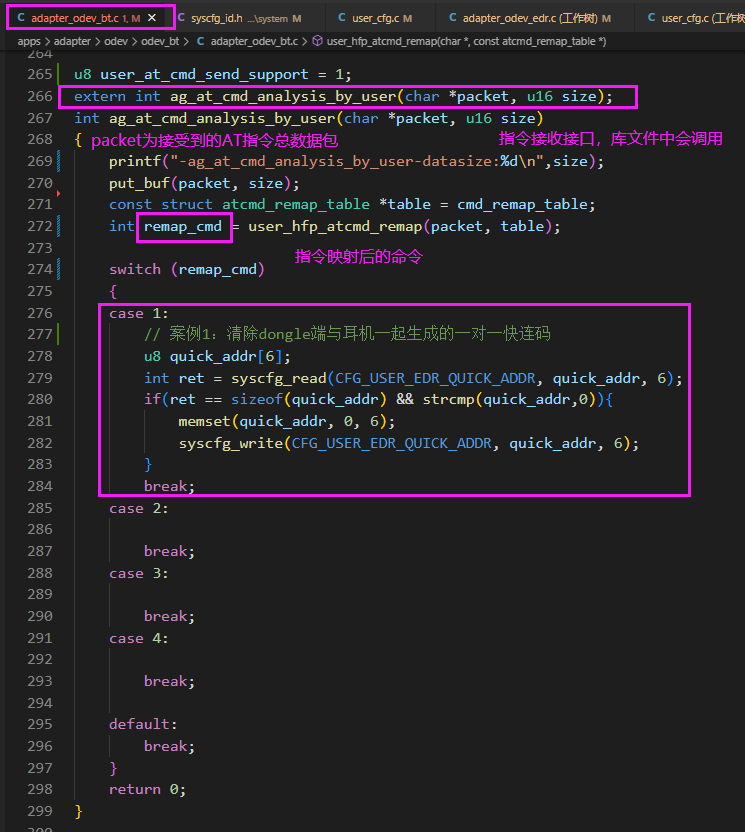Expand the odev_bt breadcrumb folder
The width and height of the screenshot is (745, 832).
(x=160, y=41)
